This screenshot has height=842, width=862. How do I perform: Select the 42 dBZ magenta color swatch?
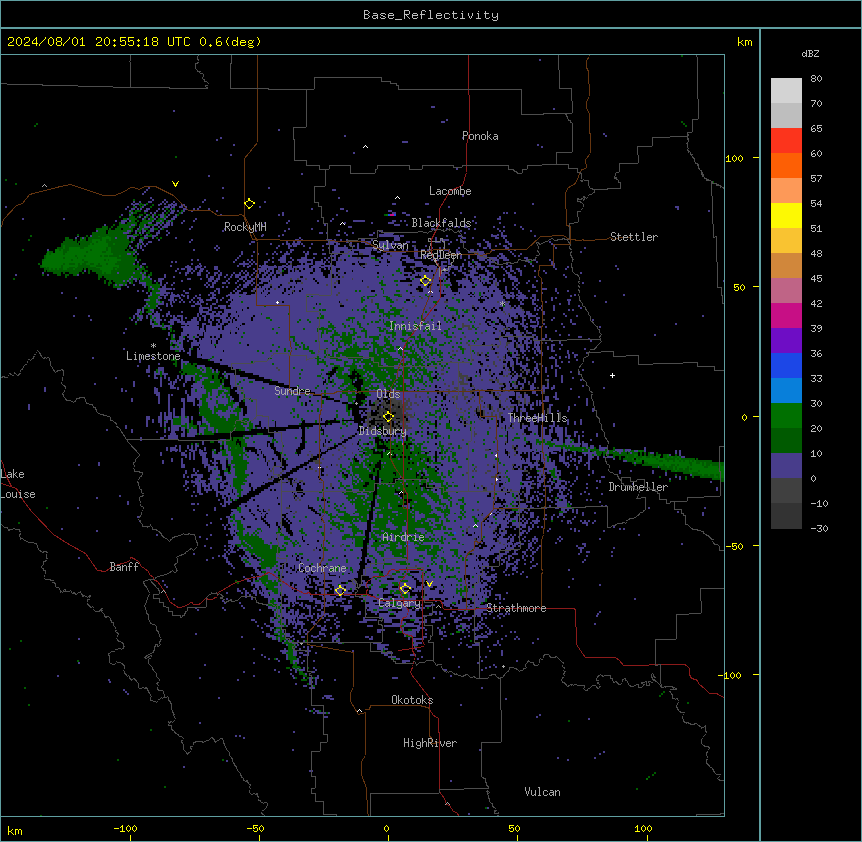(786, 315)
